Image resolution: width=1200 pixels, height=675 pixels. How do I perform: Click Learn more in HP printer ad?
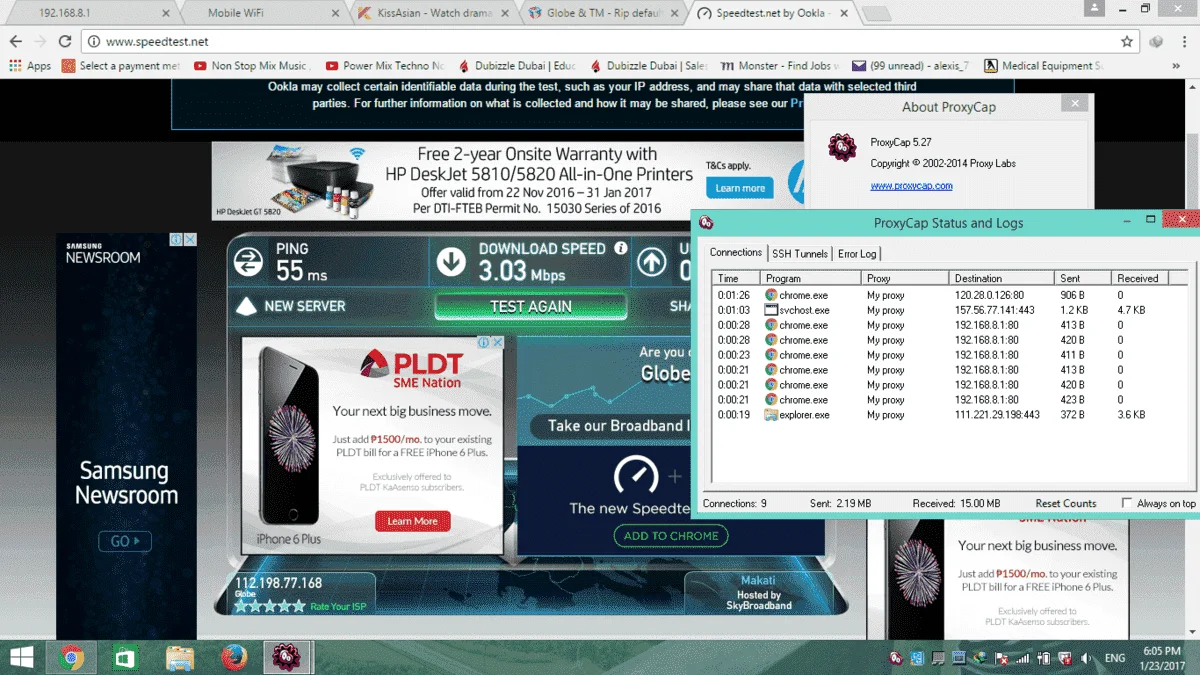click(x=740, y=188)
